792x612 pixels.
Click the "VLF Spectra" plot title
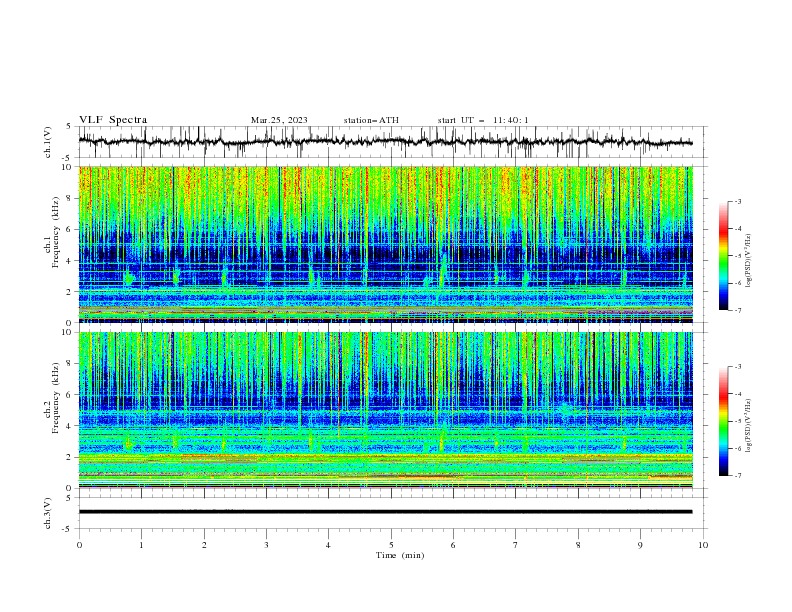pos(113,120)
